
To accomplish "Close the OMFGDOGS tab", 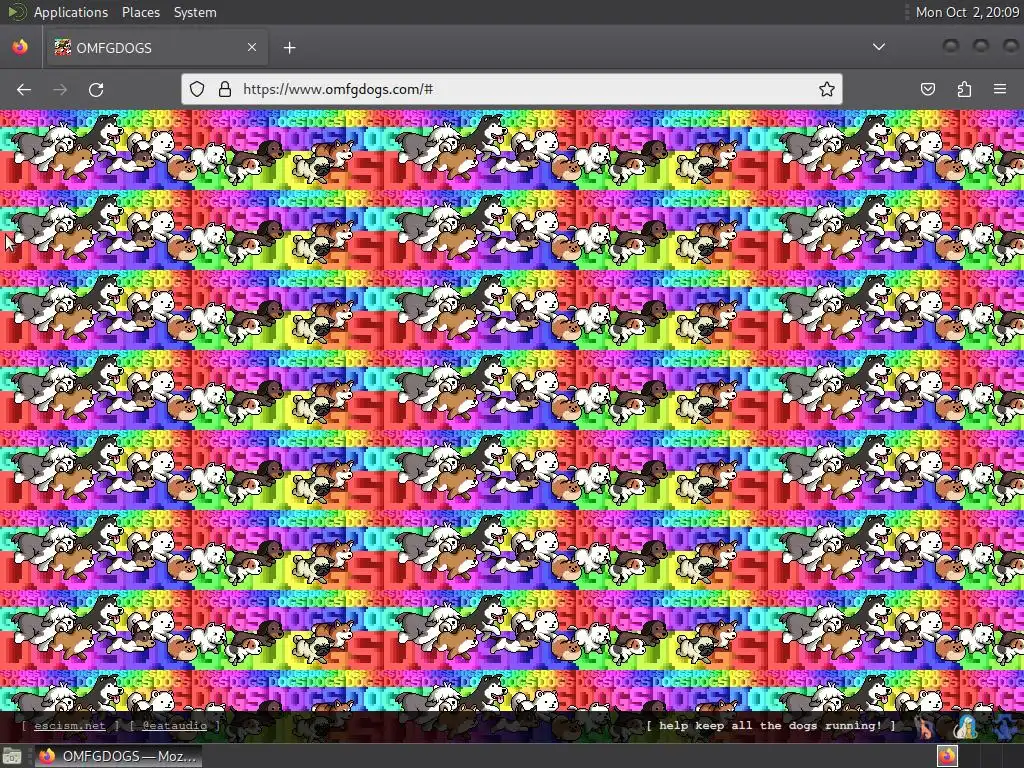I will [252, 47].
